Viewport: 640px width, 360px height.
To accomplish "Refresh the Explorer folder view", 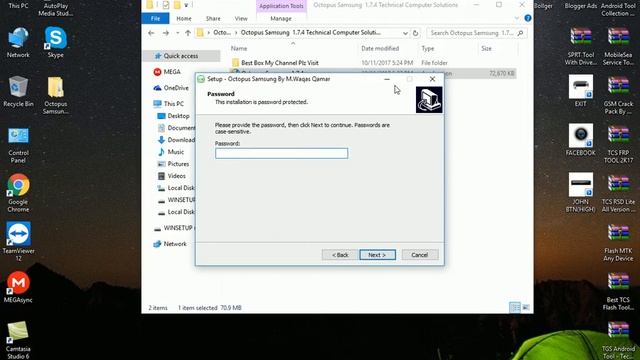I will coord(416,33).
